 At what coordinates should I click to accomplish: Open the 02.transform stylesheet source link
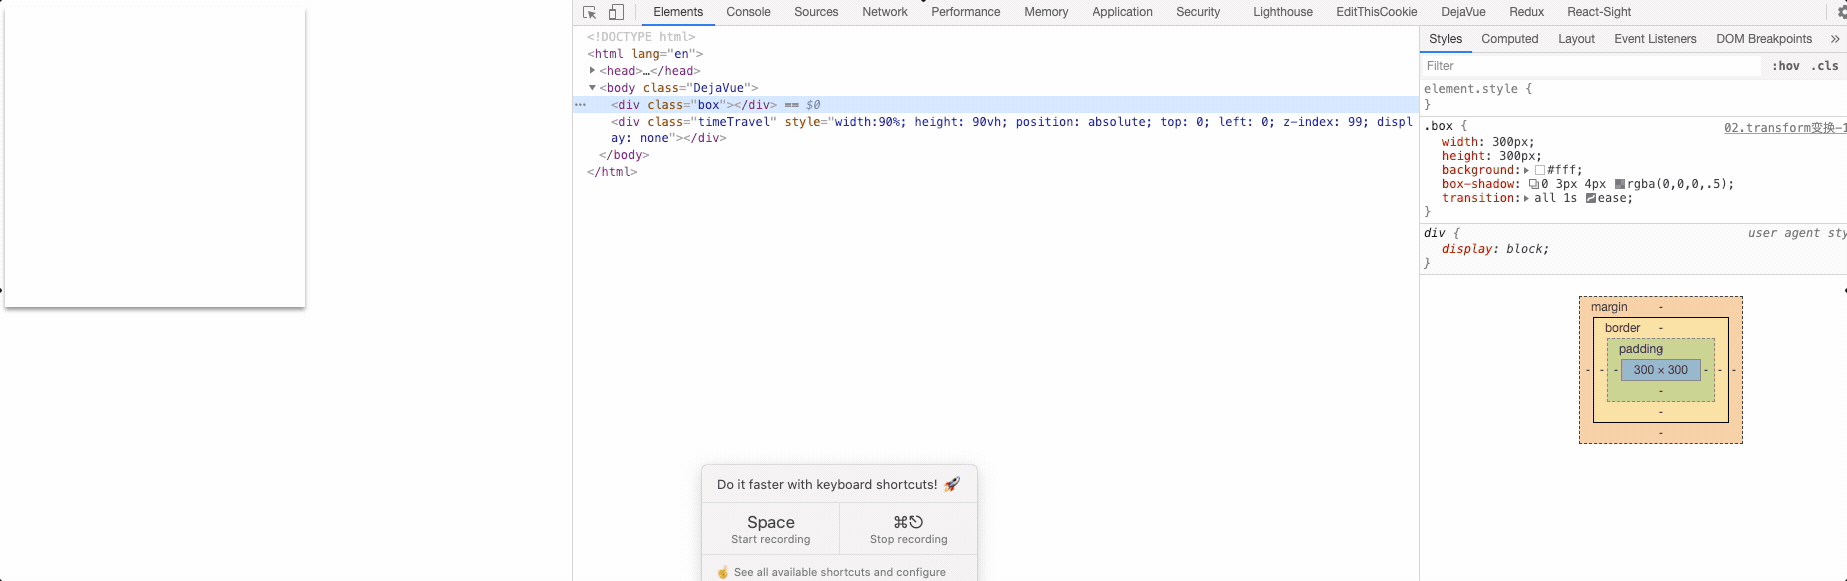(x=1784, y=128)
